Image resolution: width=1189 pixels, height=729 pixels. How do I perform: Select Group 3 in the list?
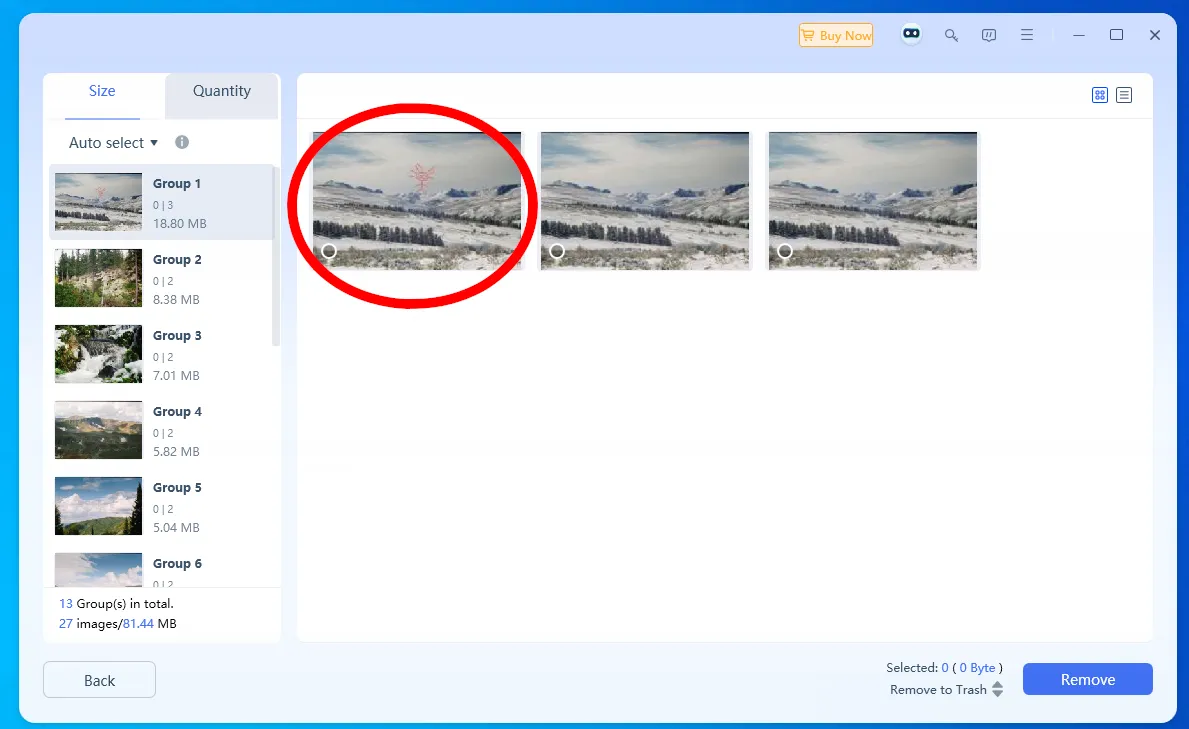coord(161,354)
